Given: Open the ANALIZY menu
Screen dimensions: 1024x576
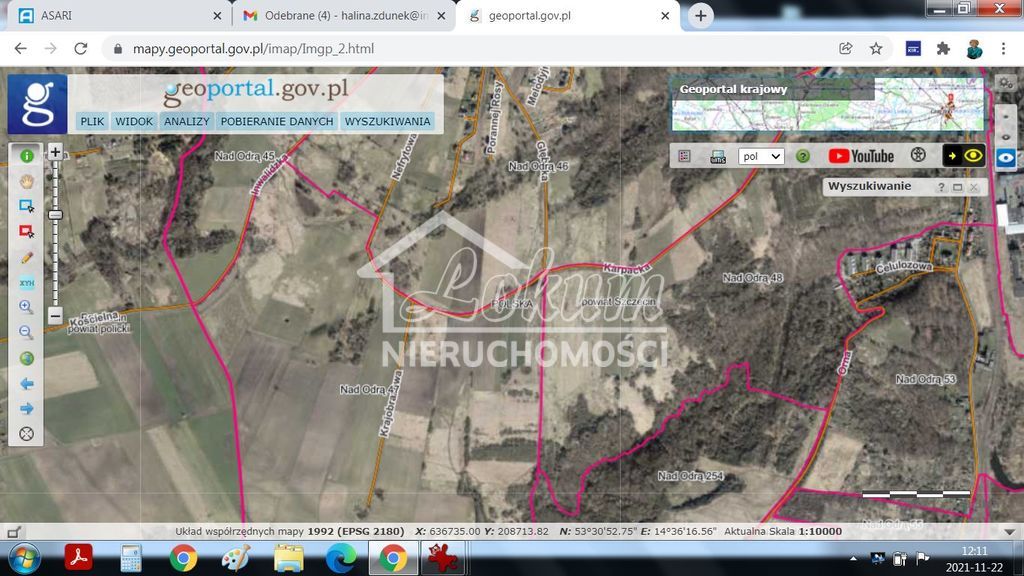Looking at the screenshot, I should [187, 121].
